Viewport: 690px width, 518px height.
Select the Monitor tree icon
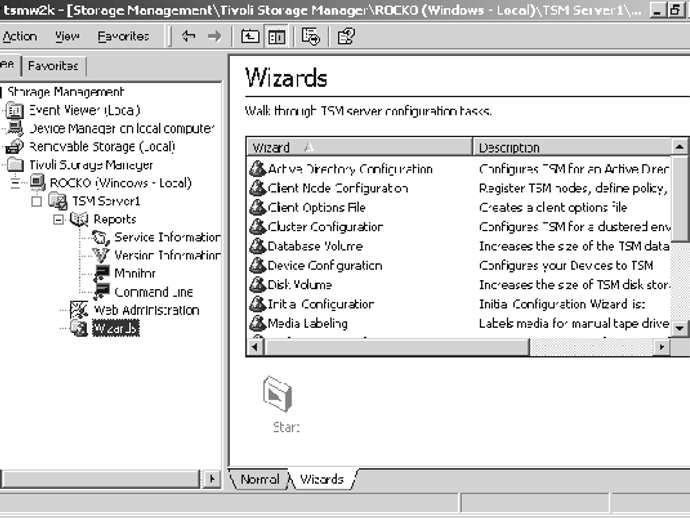[x=101, y=273]
